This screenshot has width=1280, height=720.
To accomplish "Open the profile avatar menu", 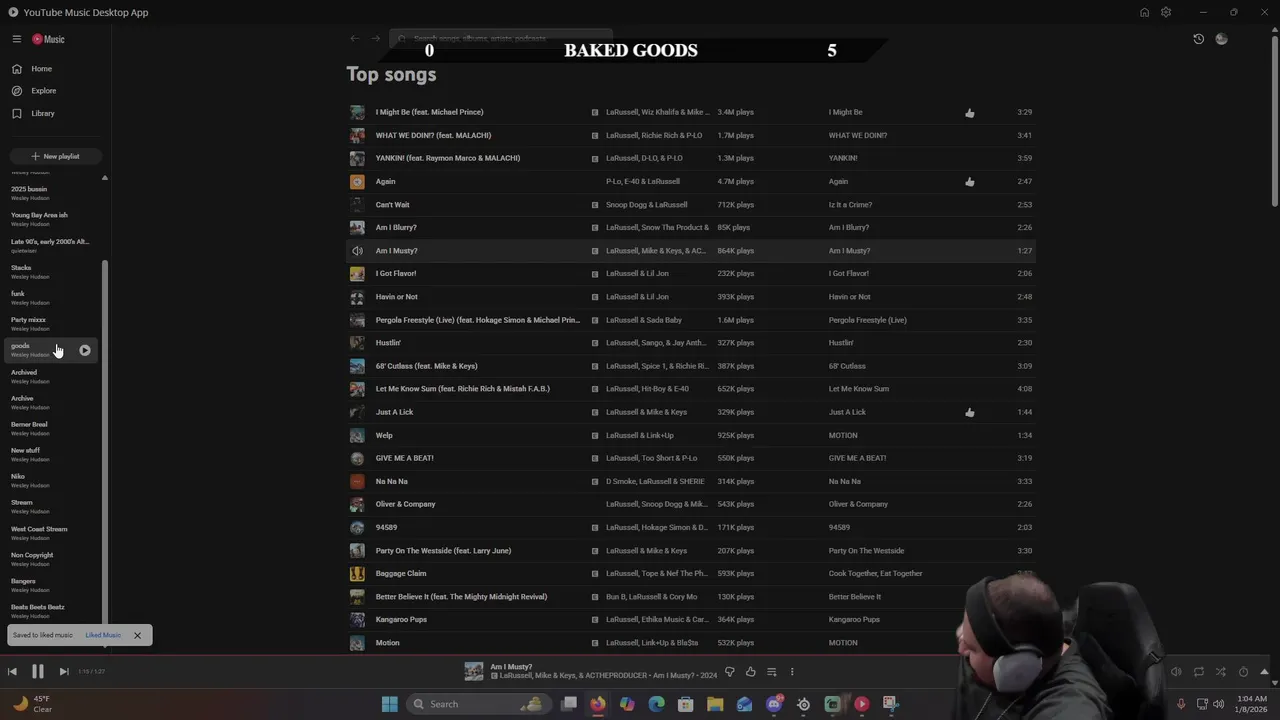I will (1221, 39).
